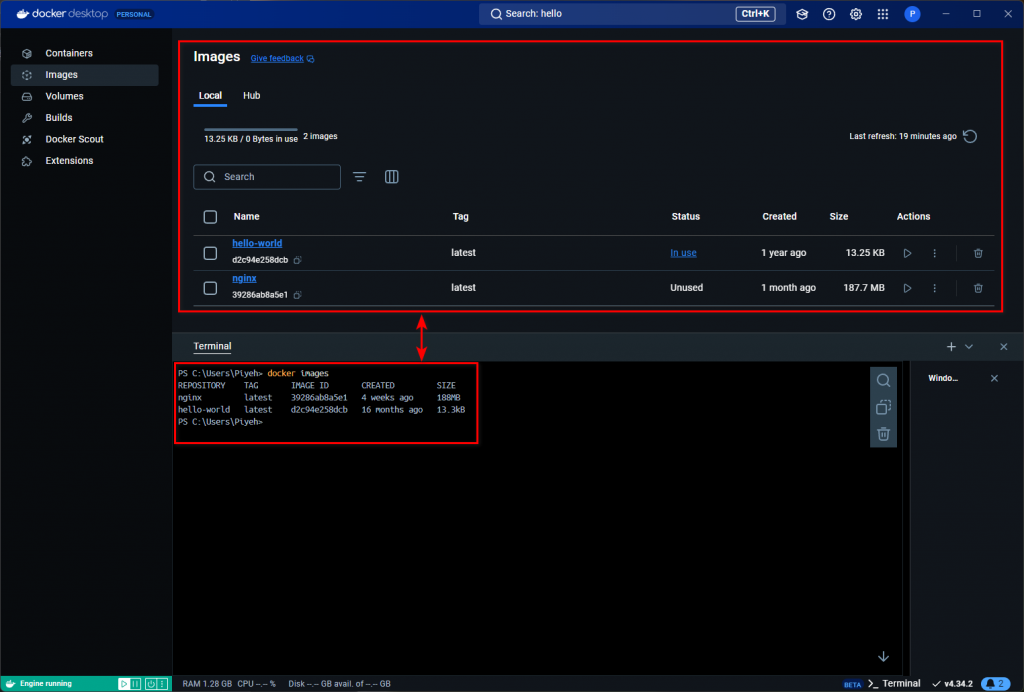Open more actions for nginx image
The image size is (1024, 692).
[935, 288]
